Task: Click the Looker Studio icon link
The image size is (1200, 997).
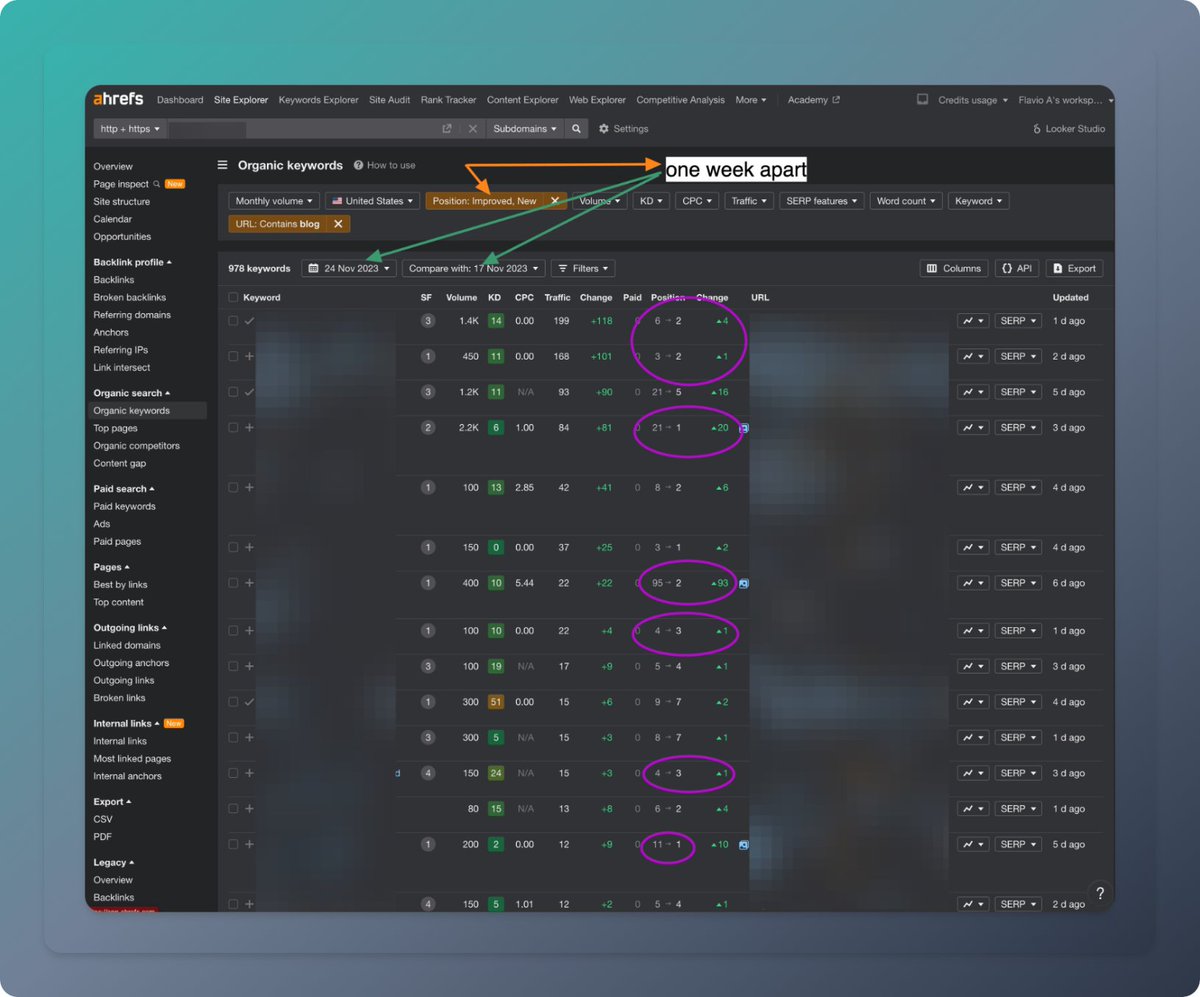Action: pos(1068,129)
